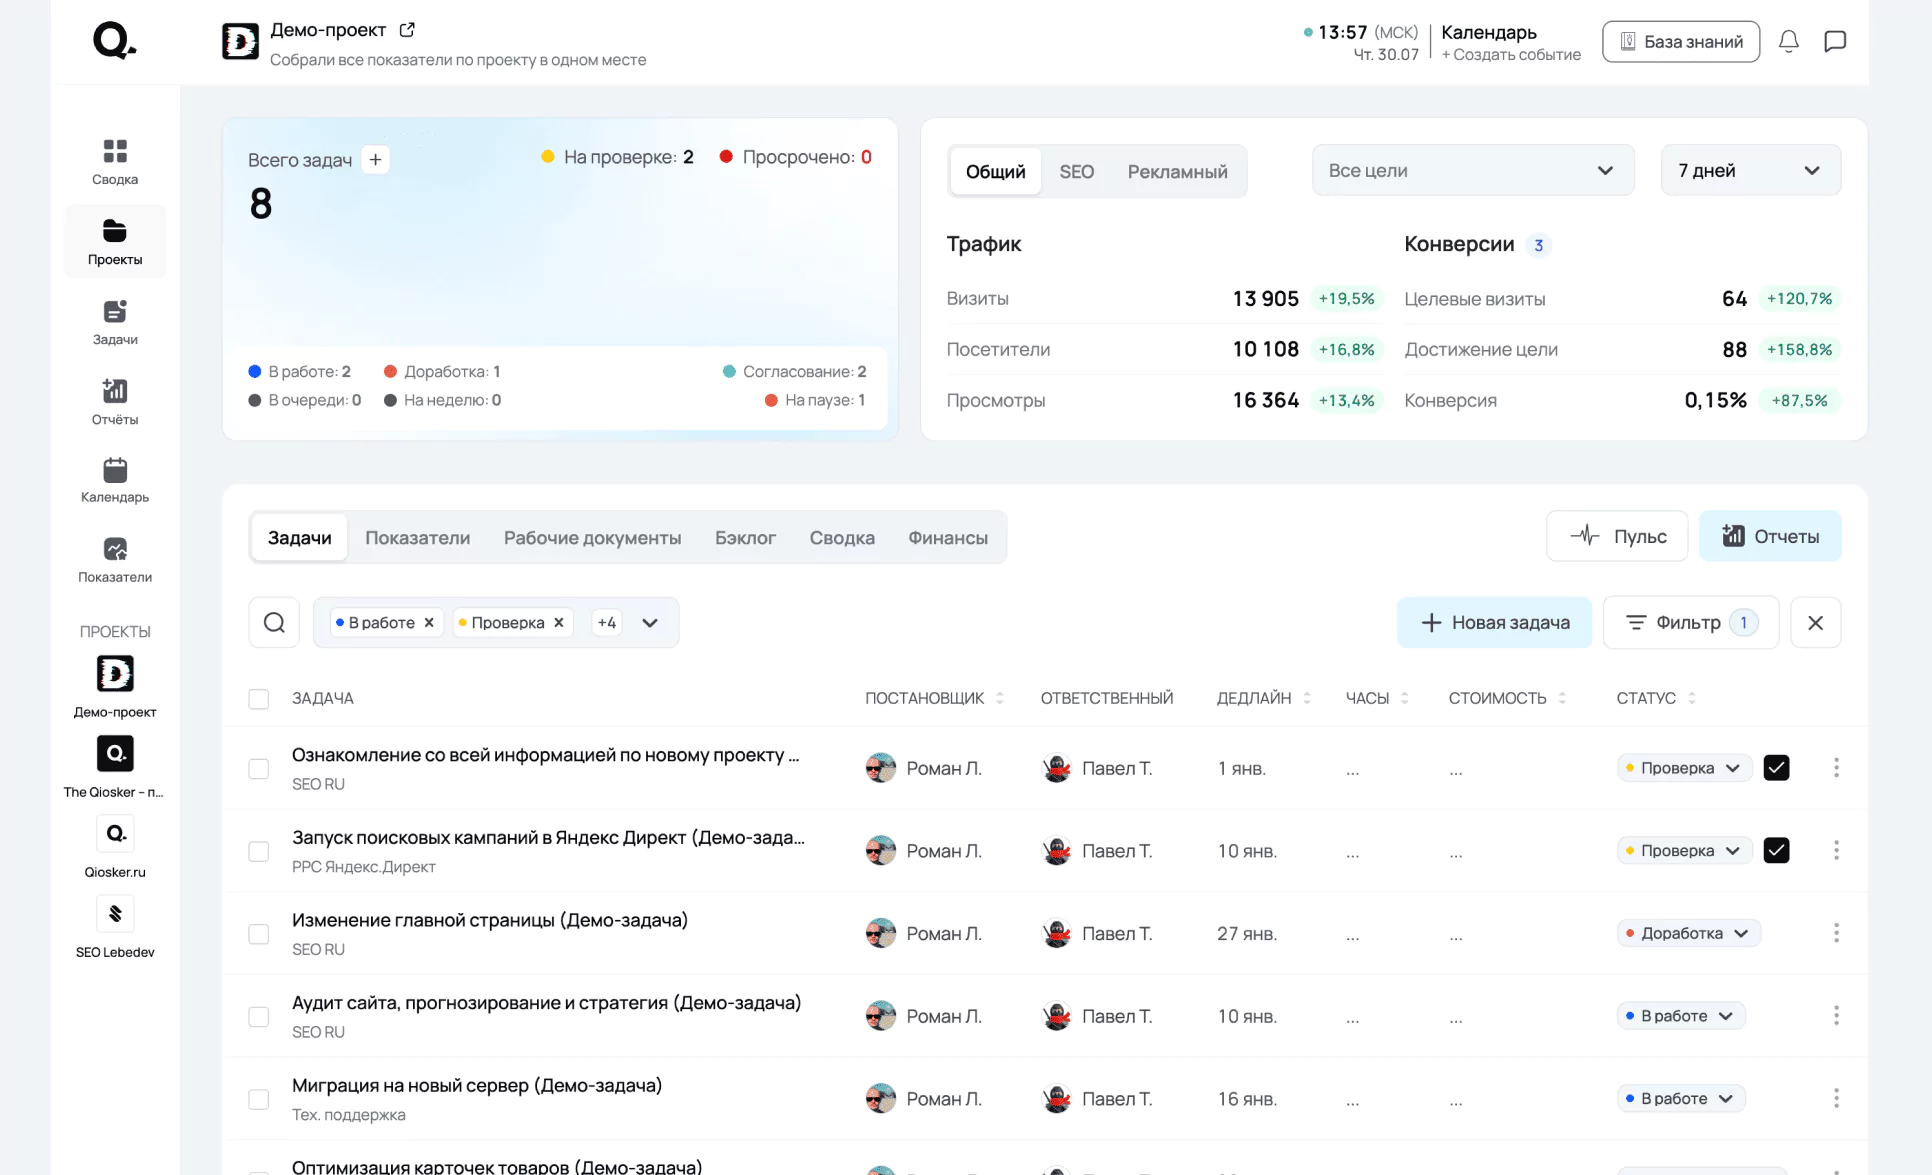Open the Бэклог tab
1932x1175 pixels.
click(745, 538)
